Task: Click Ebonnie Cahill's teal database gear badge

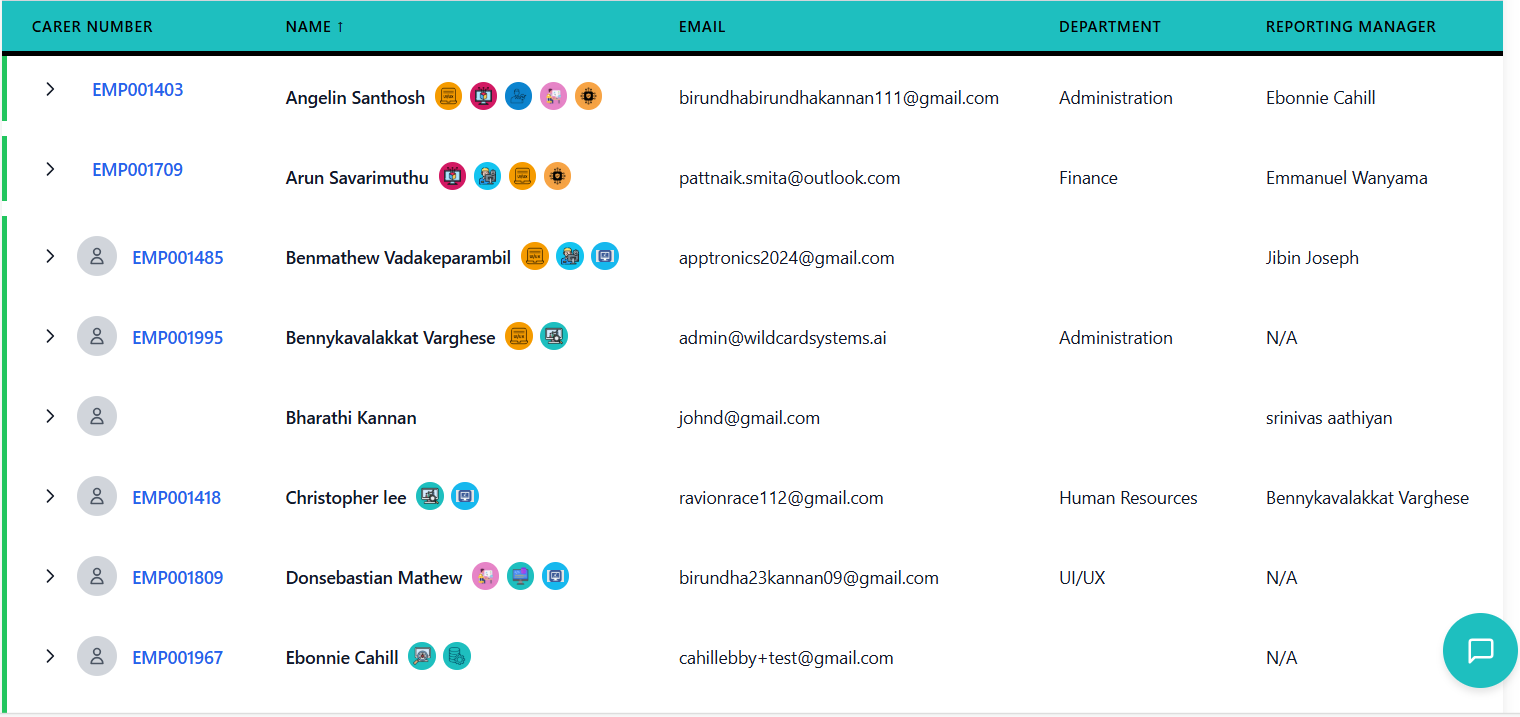Action: 457,657
